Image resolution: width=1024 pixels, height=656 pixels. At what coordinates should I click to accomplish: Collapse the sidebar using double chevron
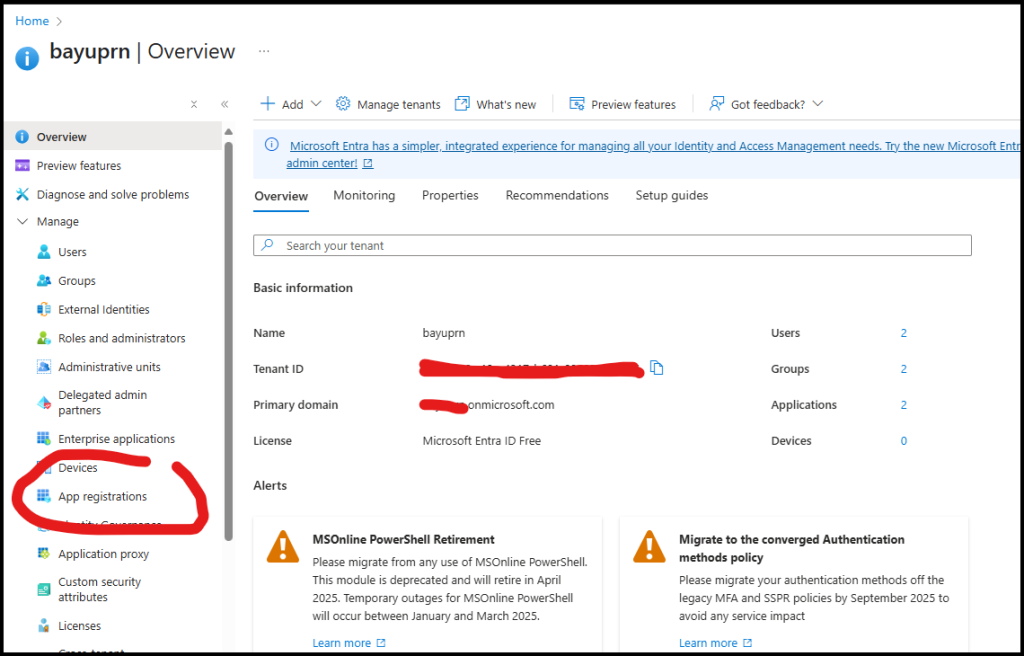[x=224, y=104]
